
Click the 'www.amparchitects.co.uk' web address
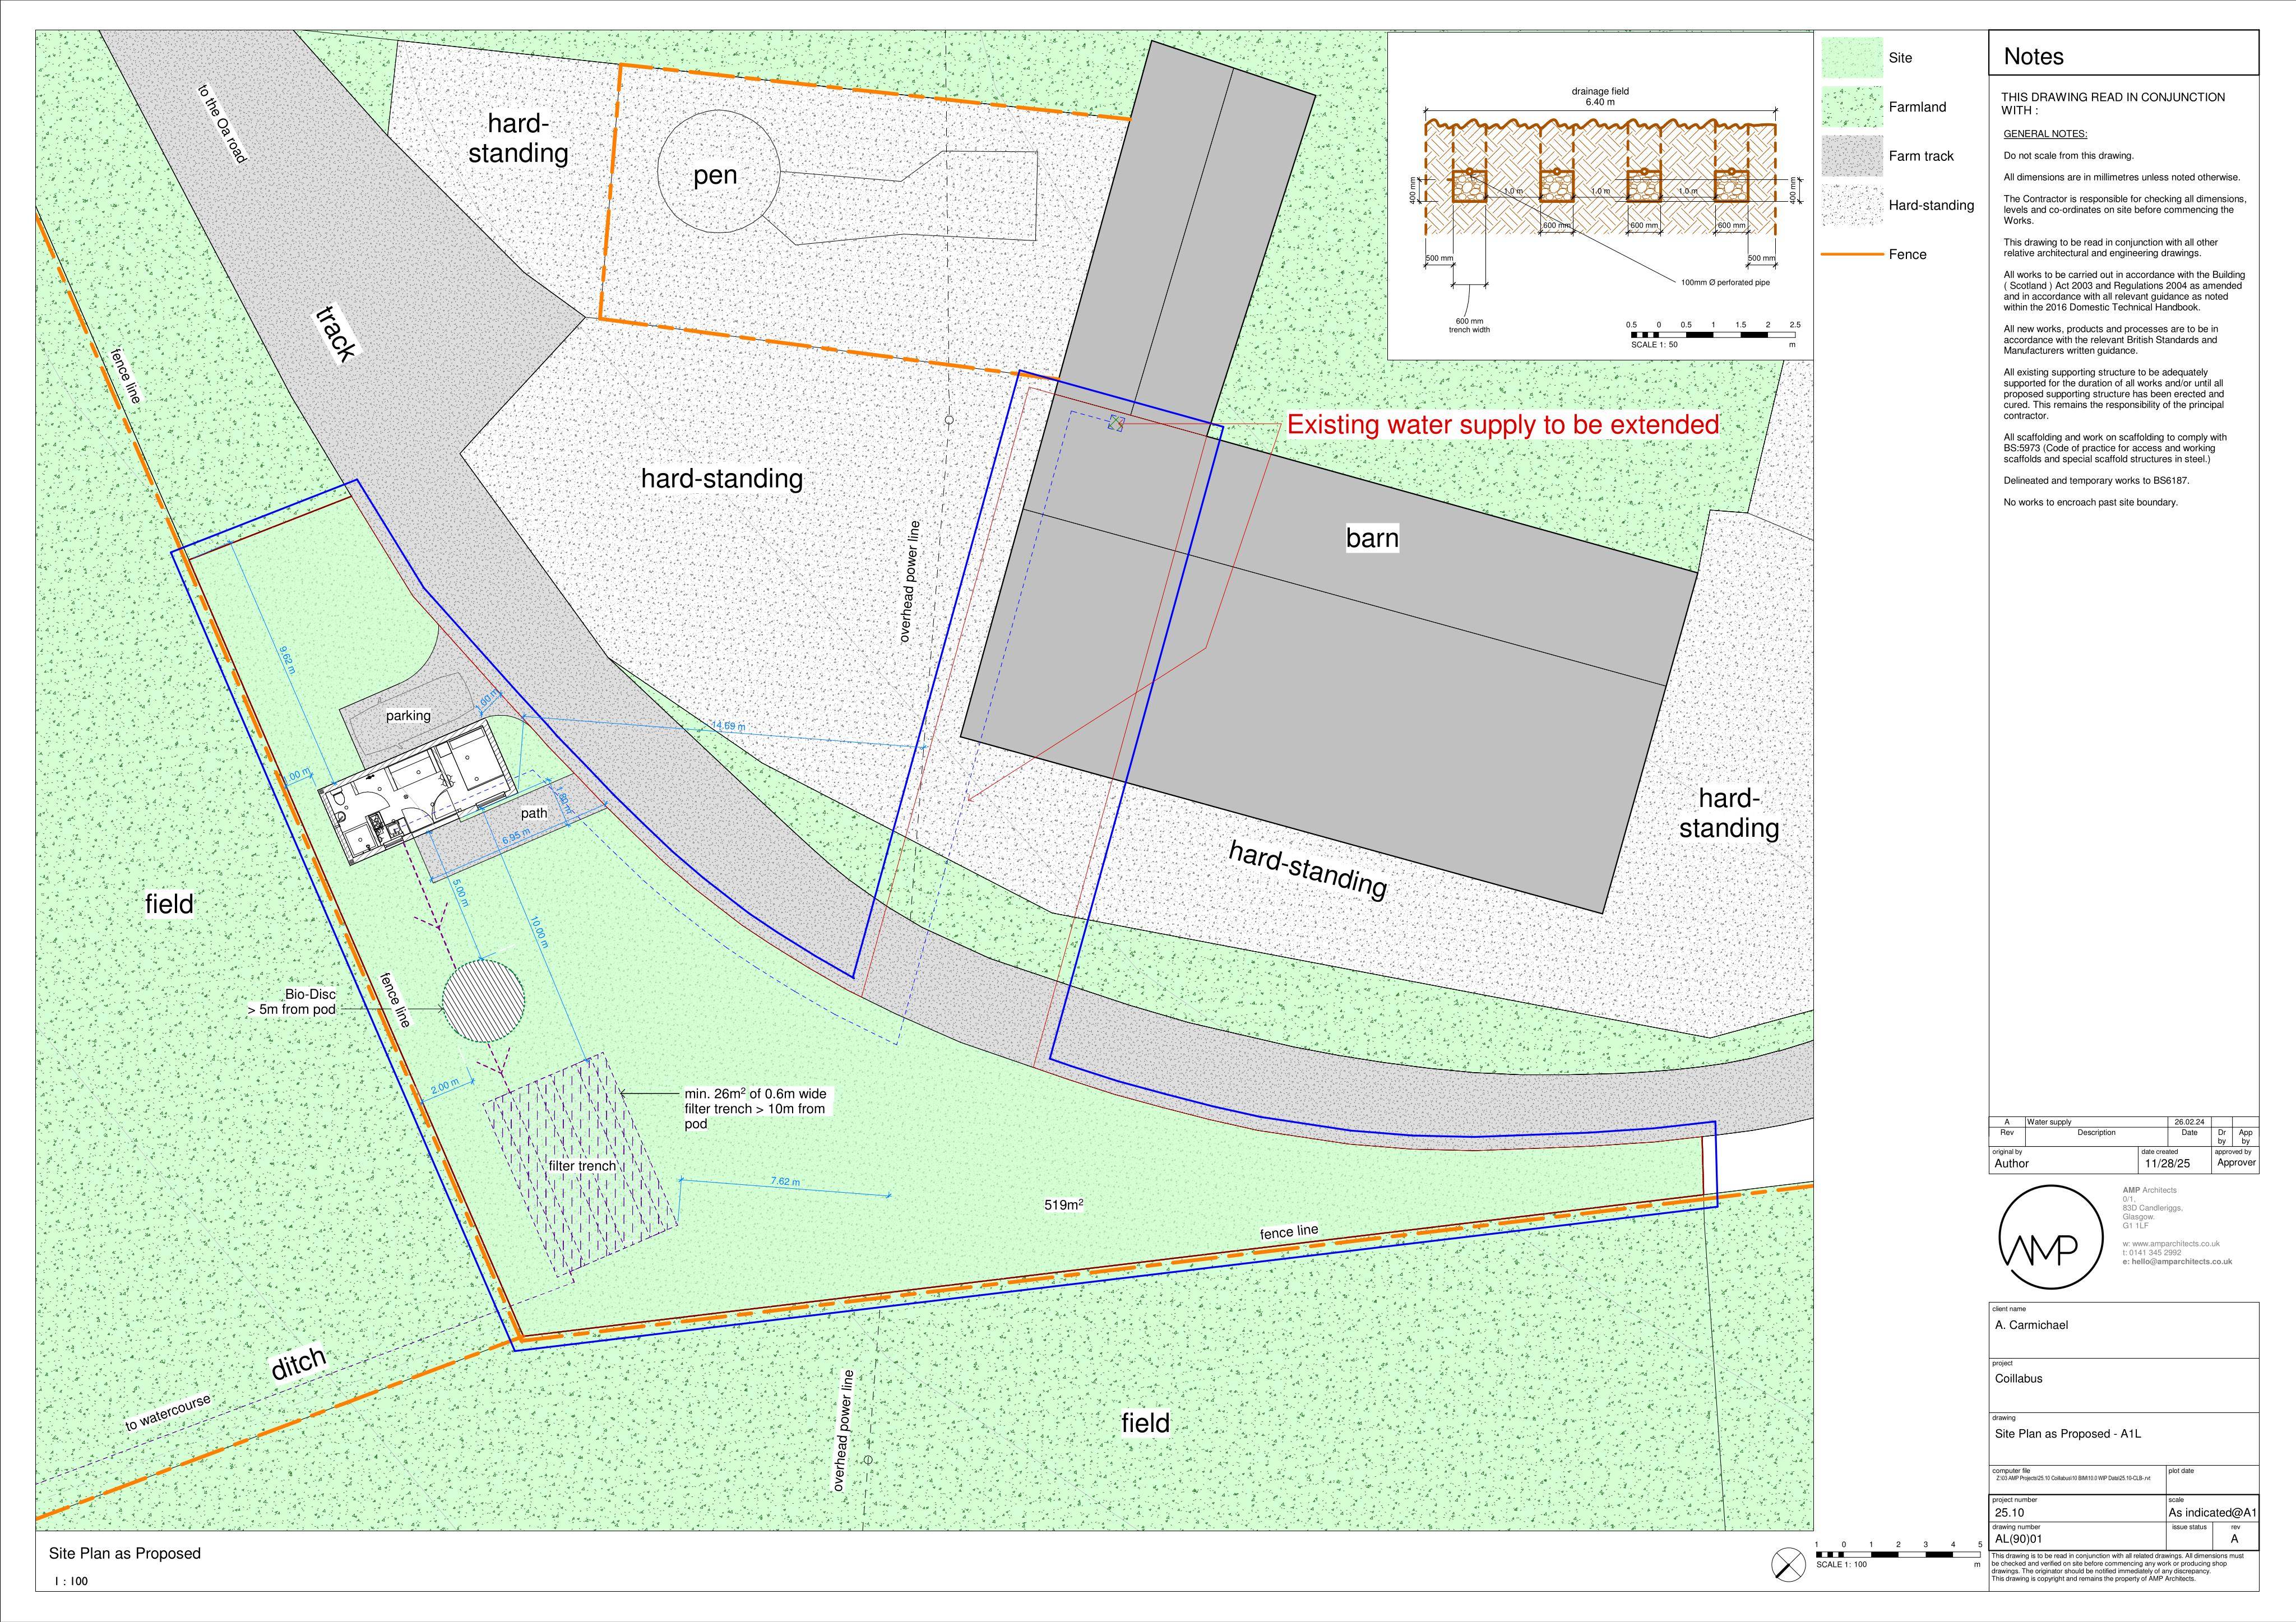click(2176, 1244)
